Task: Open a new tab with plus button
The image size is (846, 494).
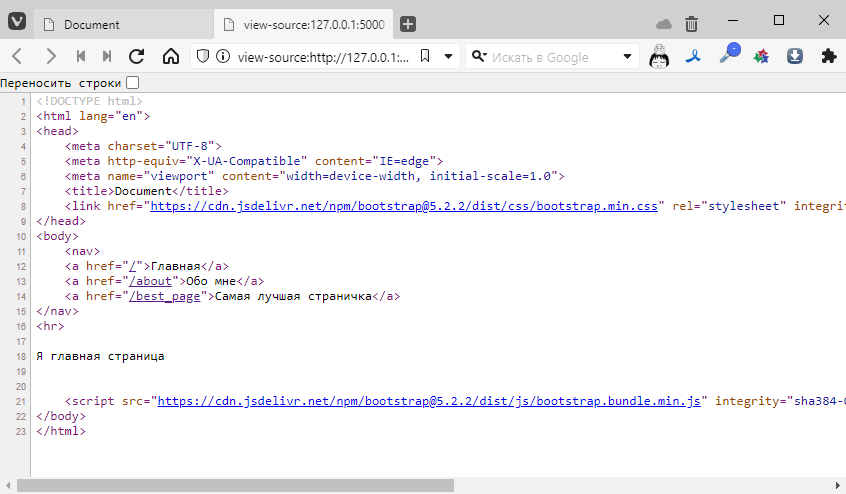Action: click(x=408, y=24)
